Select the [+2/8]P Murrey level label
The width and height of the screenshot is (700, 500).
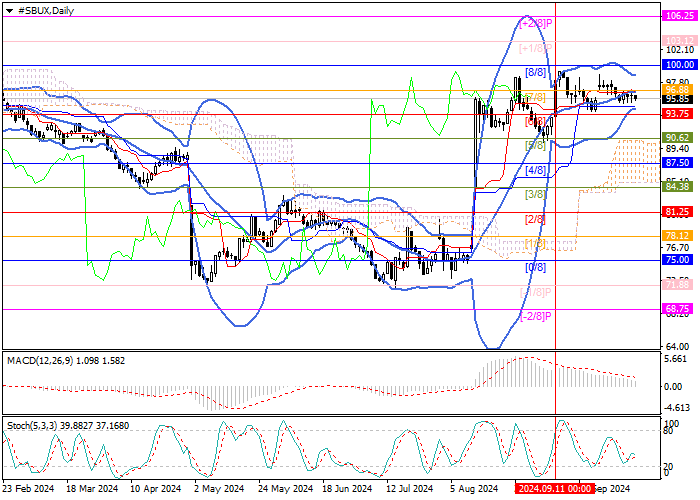click(537, 23)
